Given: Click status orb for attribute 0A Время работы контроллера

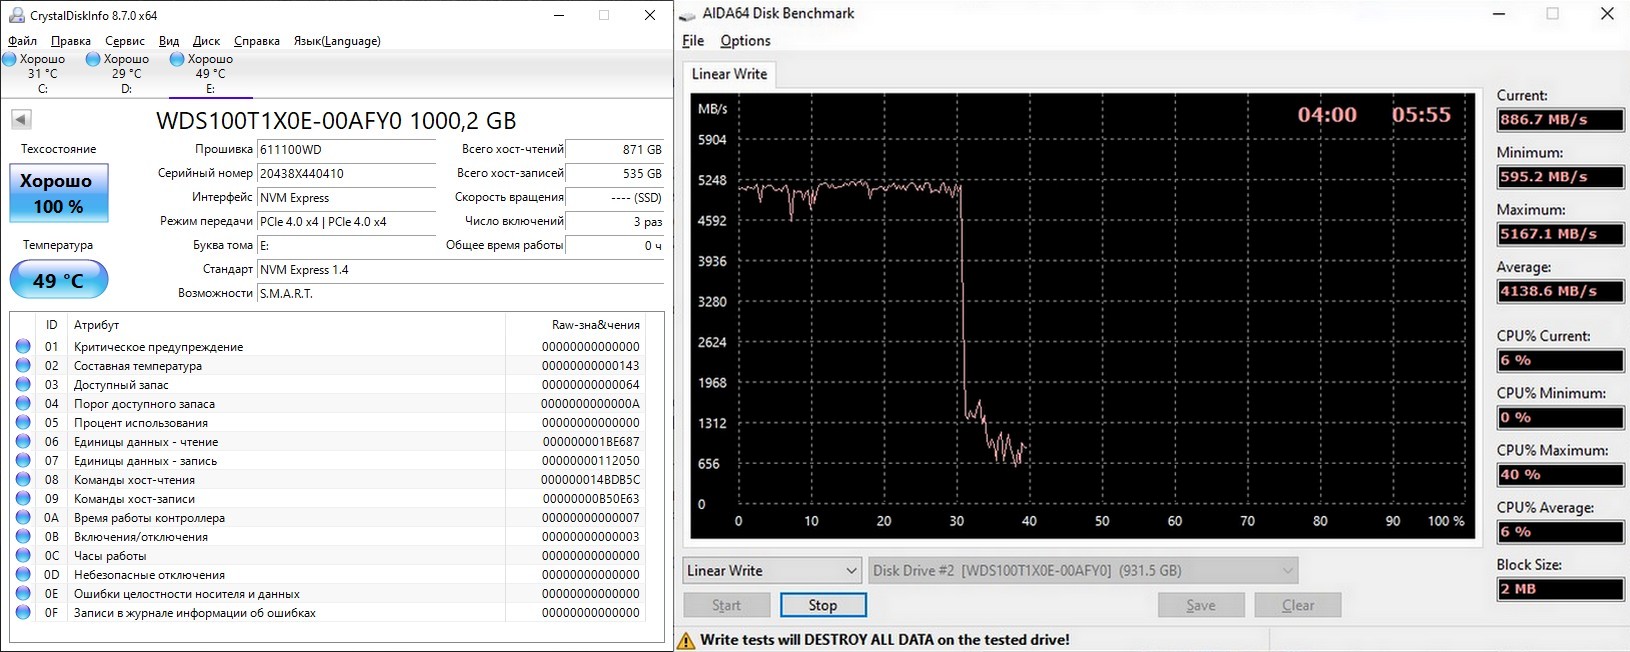Looking at the screenshot, I should pyautogui.click(x=23, y=517).
